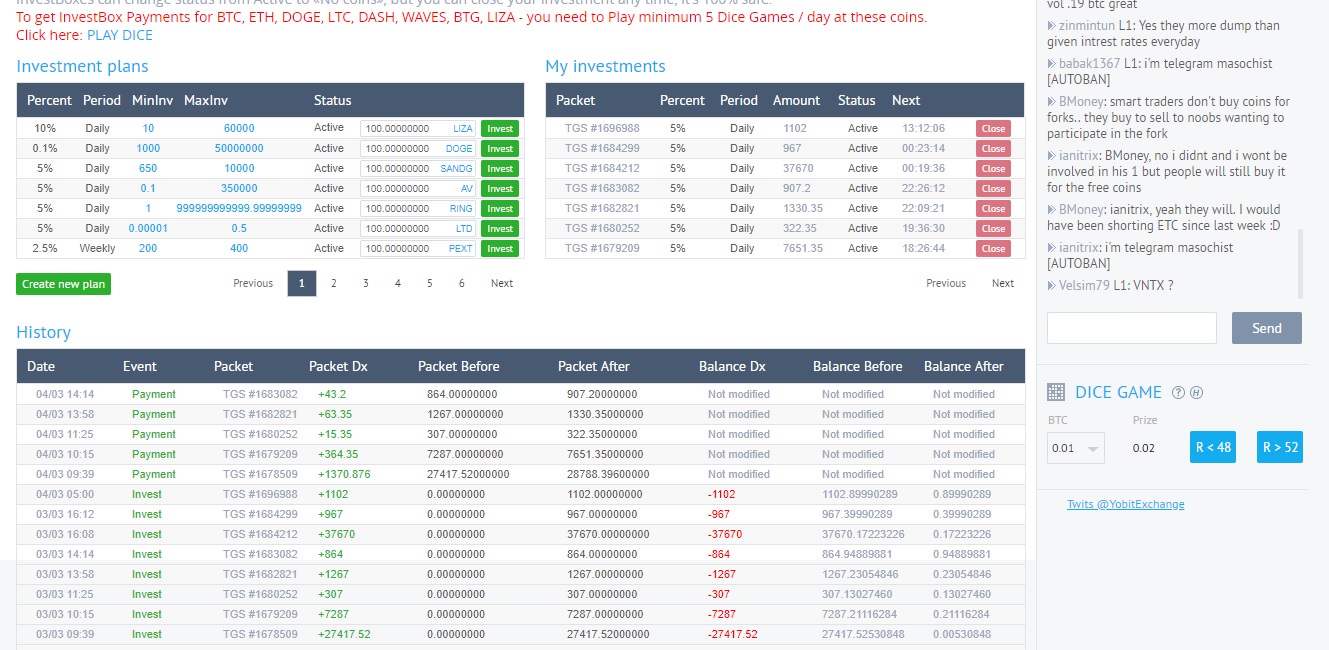Screen dimensions: 1329x650
Task: Go to investment plans page 6
Action: pyautogui.click(x=462, y=283)
